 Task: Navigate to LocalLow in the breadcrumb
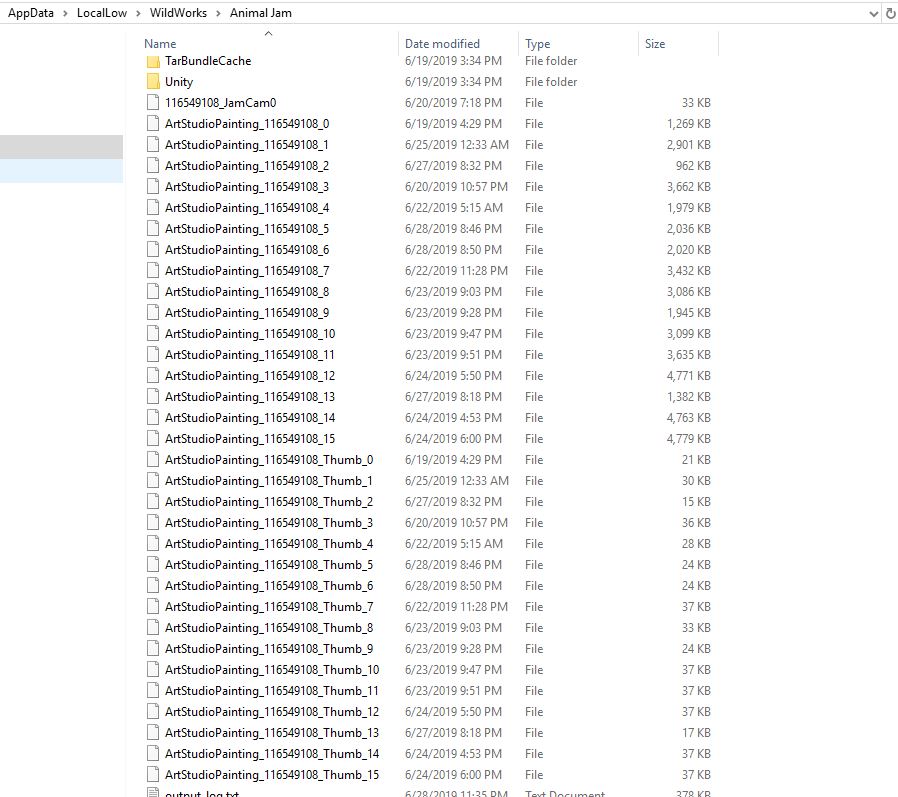pyautogui.click(x=101, y=13)
